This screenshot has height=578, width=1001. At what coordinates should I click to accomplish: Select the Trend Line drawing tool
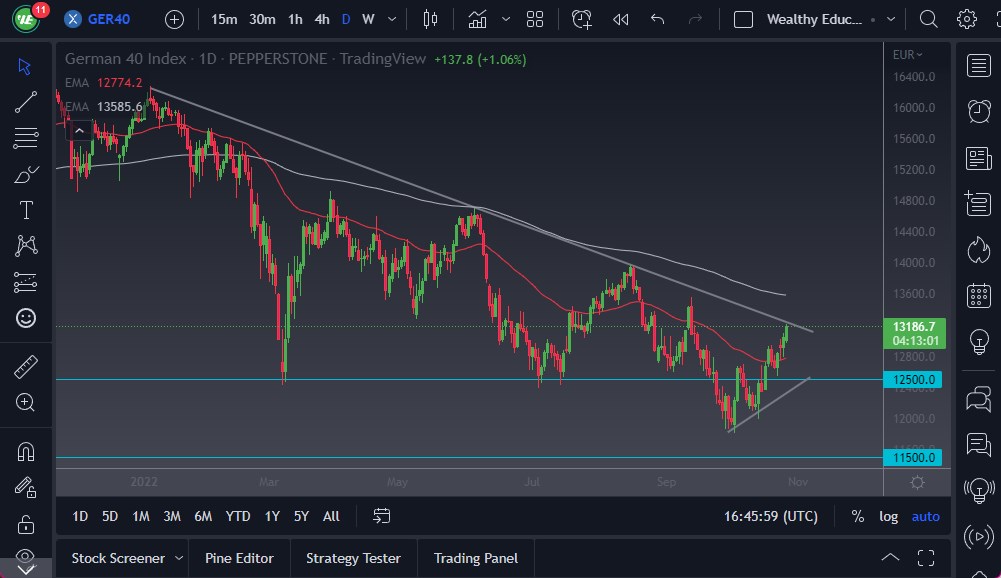click(26, 102)
